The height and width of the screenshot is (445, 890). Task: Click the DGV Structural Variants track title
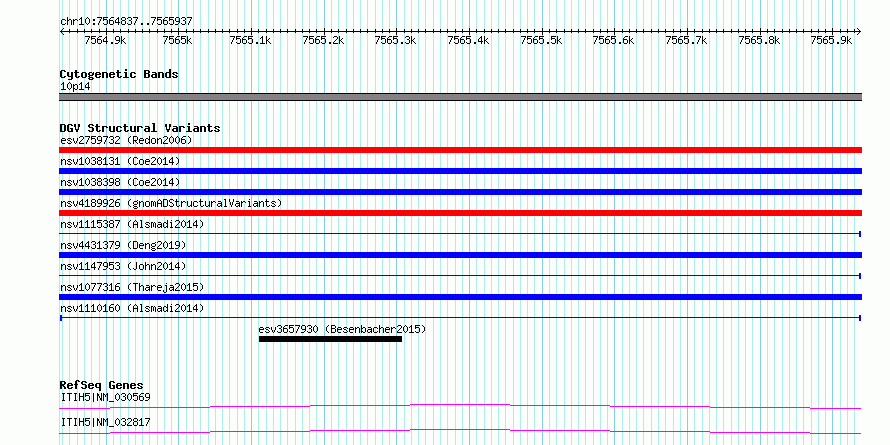pos(140,128)
